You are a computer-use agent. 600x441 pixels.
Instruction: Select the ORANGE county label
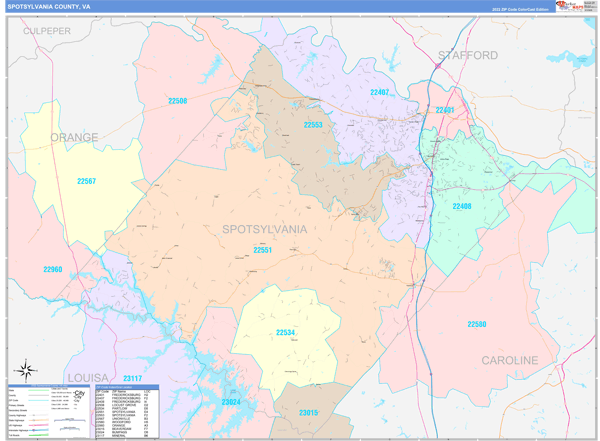pyautogui.click(x=74, y=137)
